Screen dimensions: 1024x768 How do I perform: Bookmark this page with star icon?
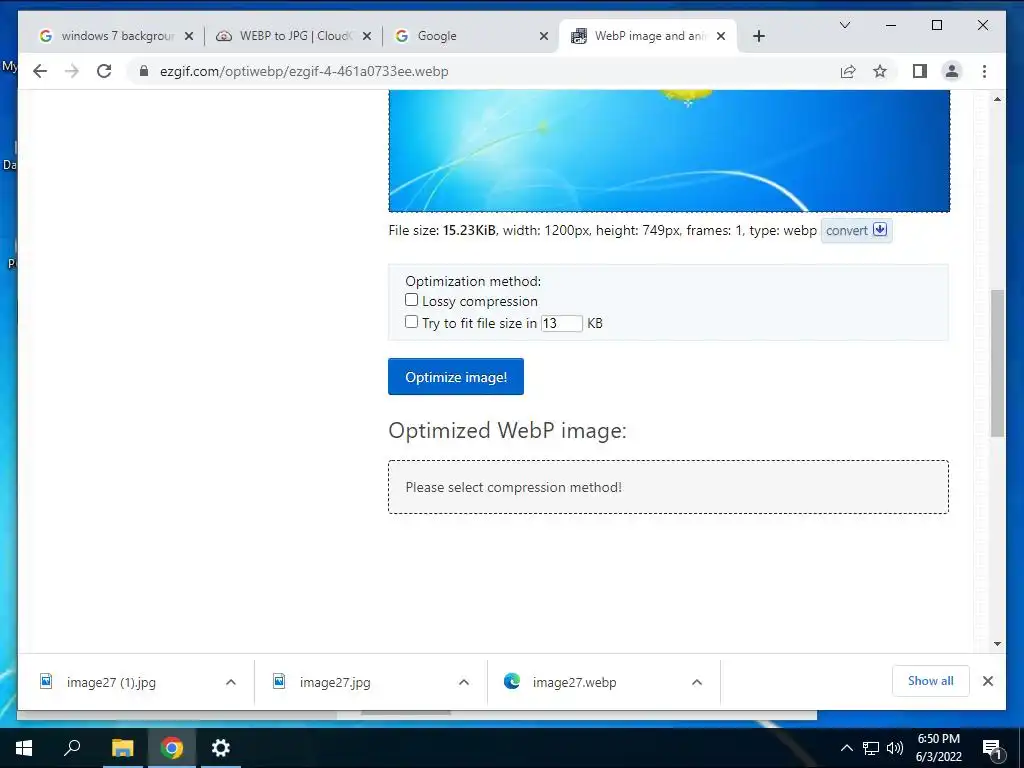pyautogui.click(x=880, y=71)
